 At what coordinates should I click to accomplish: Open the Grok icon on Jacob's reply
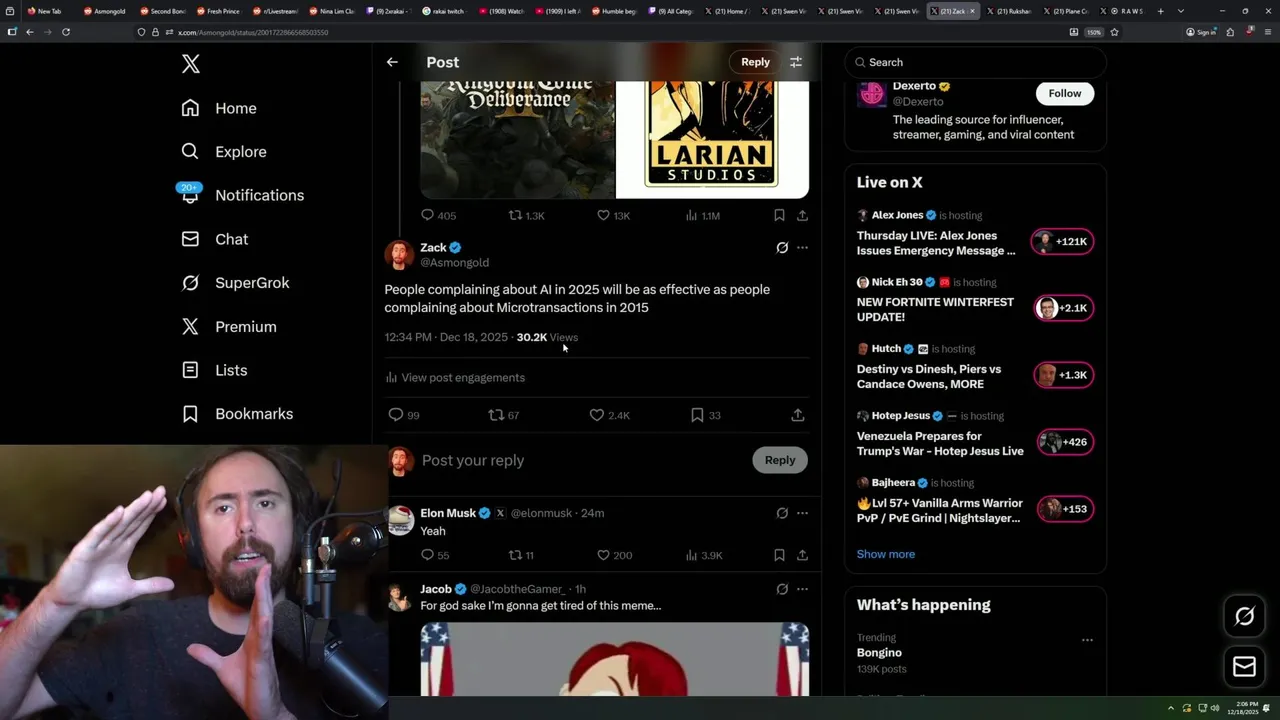point(782,589)
